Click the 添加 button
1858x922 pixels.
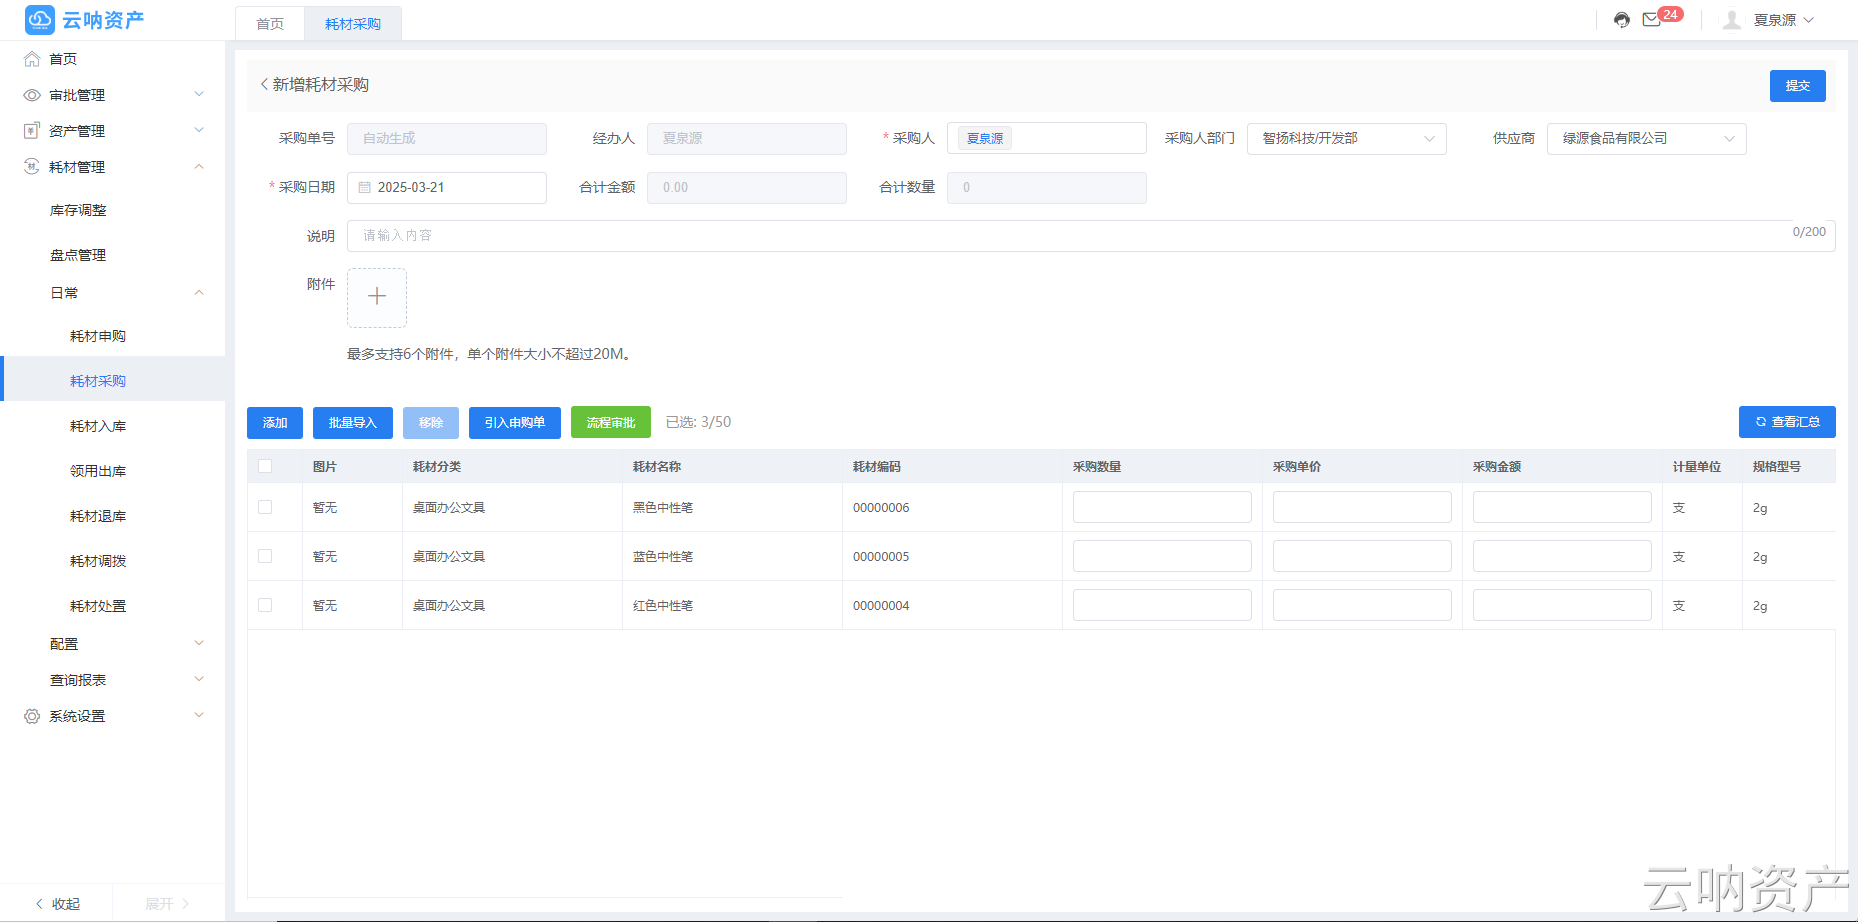(275, 423)
